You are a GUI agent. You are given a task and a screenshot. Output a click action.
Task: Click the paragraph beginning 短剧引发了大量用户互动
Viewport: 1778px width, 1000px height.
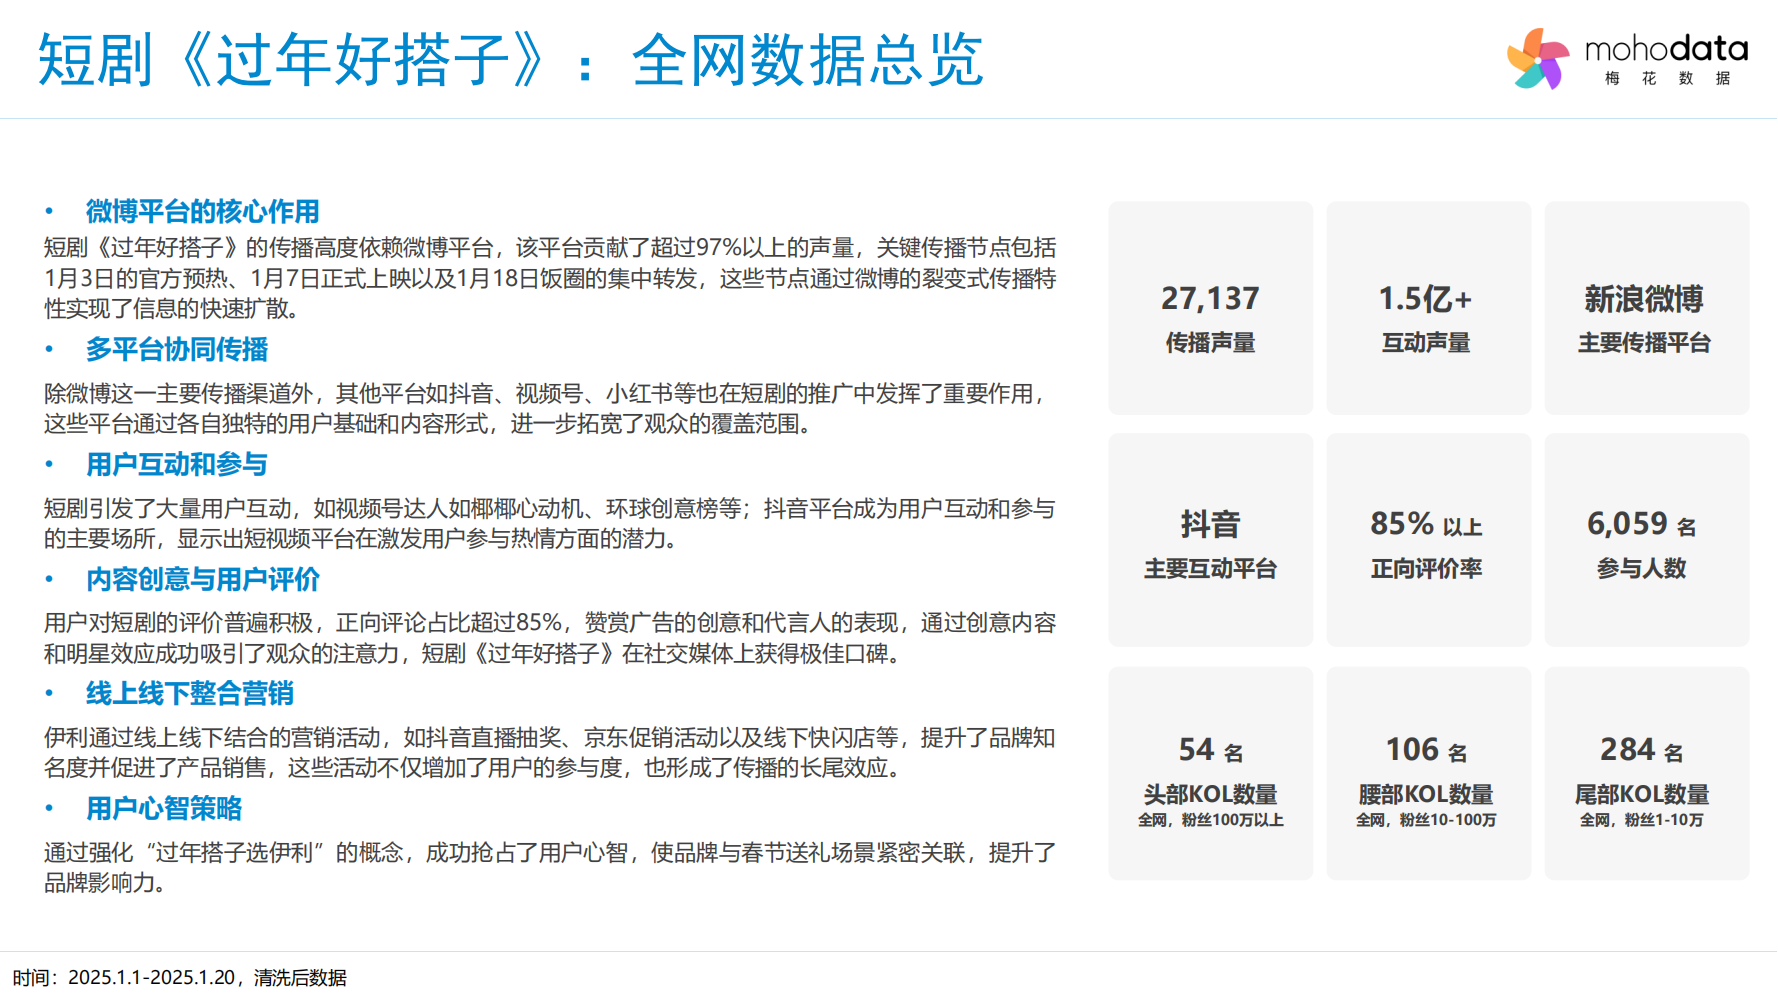pyautogui.click(x=549, y=524)
